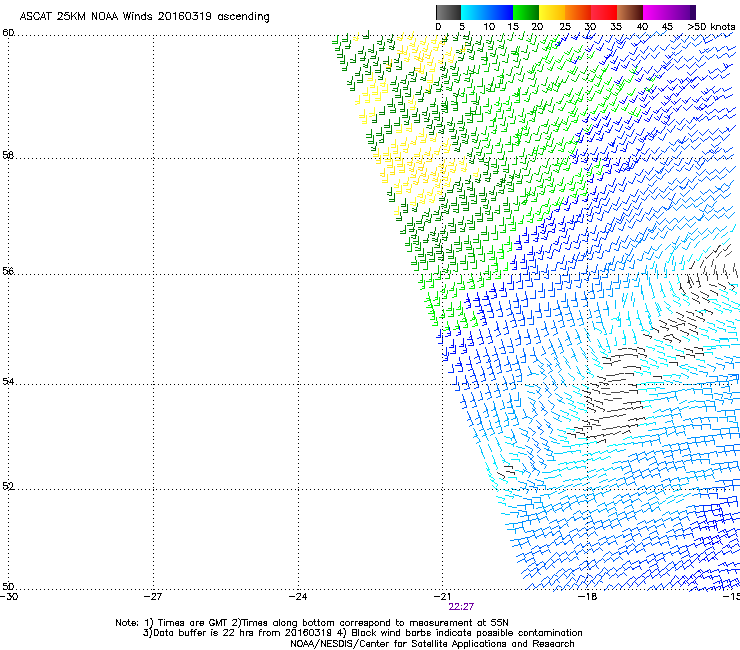740x650 pixels.
Task: Click the '>50 knots' legend label
Action: click(x=711, y=27)
